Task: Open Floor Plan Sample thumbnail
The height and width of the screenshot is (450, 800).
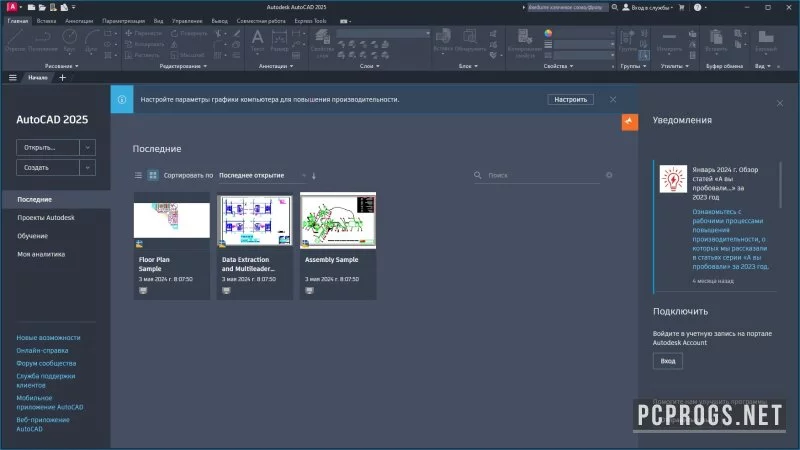Action: click(172, 220)
